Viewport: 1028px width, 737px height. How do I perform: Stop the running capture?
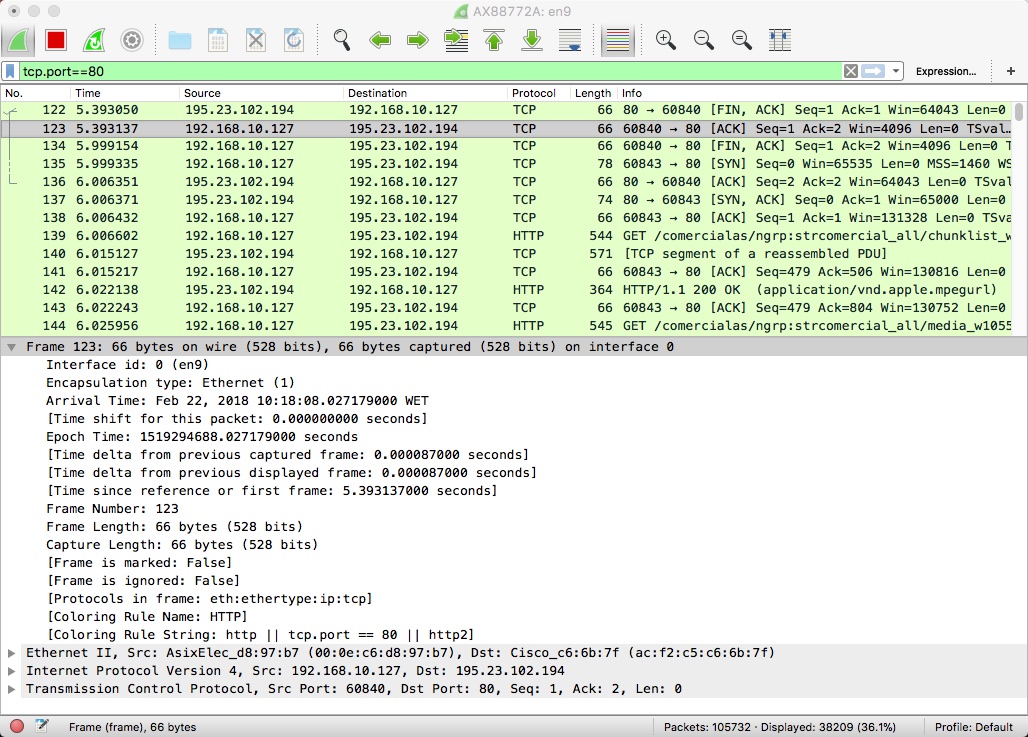click(x=56, y=40)
